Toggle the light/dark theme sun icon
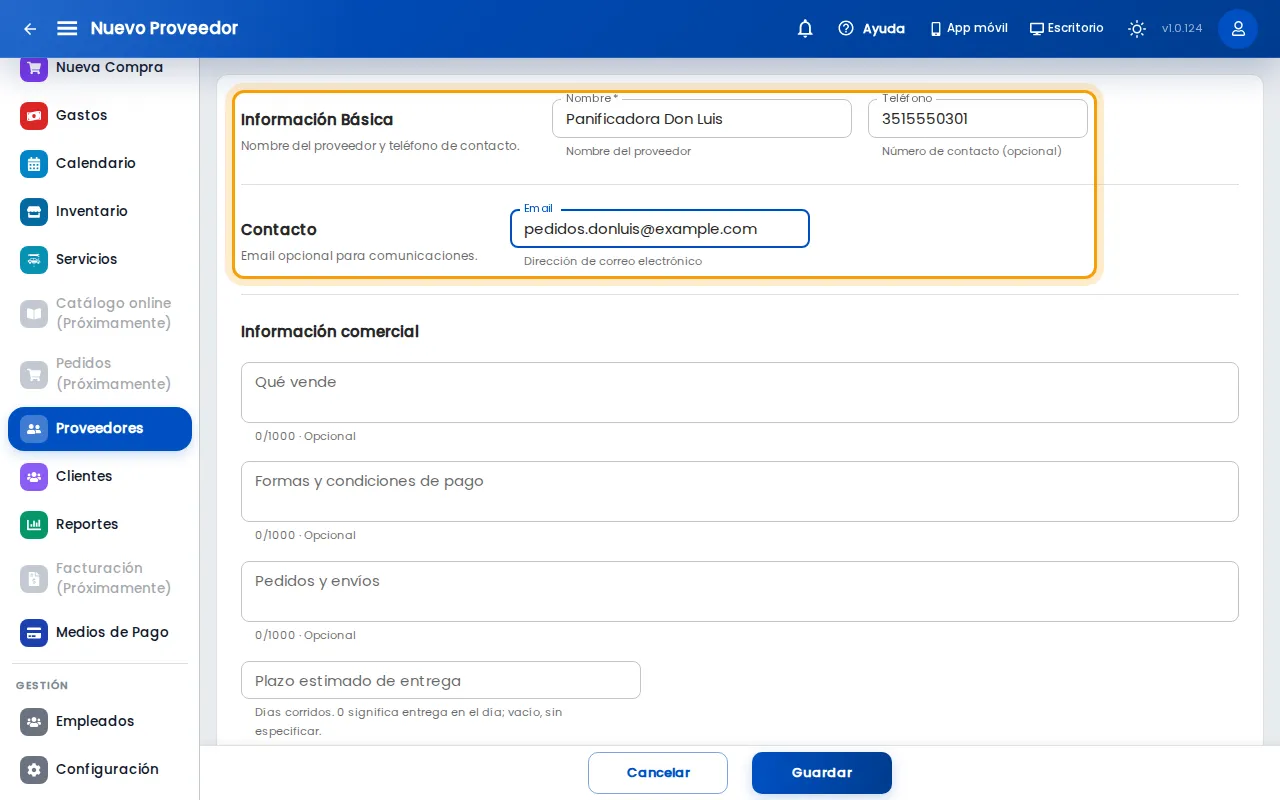The height and width of the screenshot is (800, 1280). tap(1137, 29)
